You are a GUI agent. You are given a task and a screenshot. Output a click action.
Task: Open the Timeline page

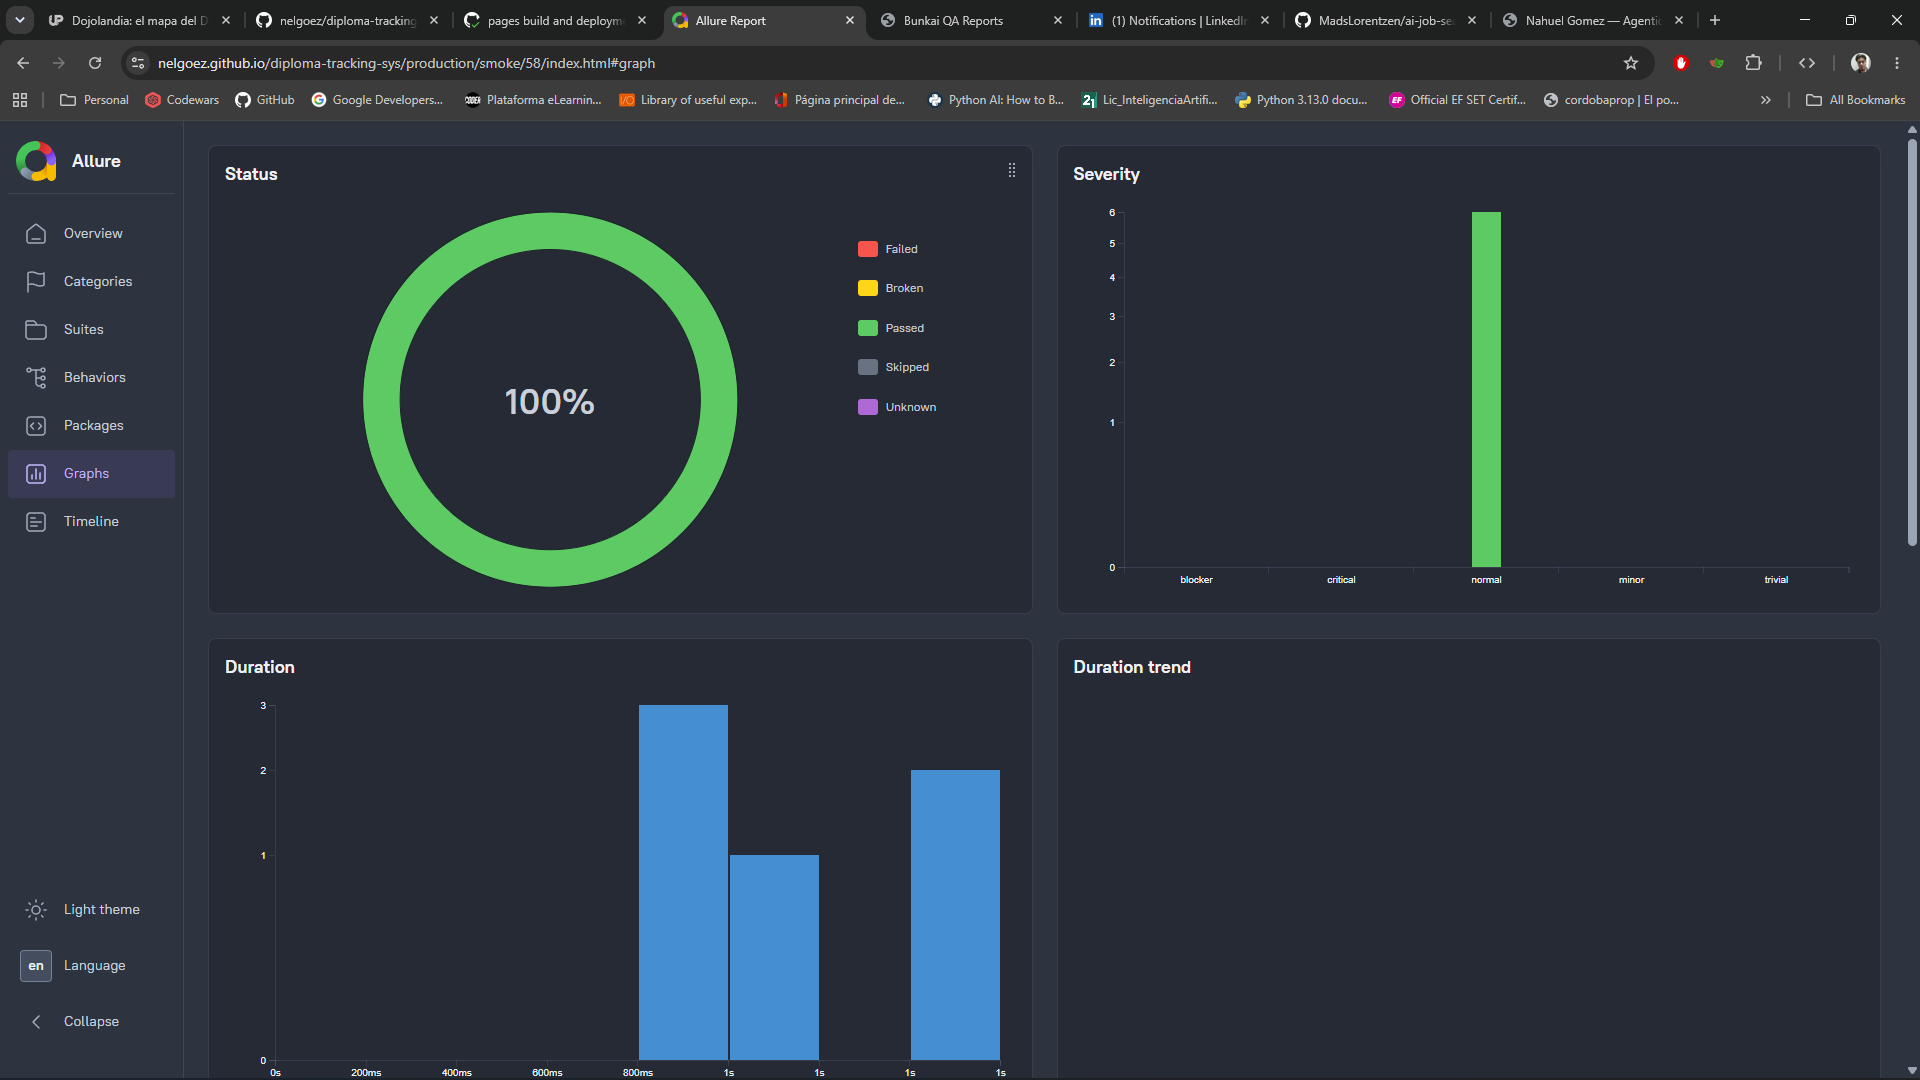pos(91,521)
